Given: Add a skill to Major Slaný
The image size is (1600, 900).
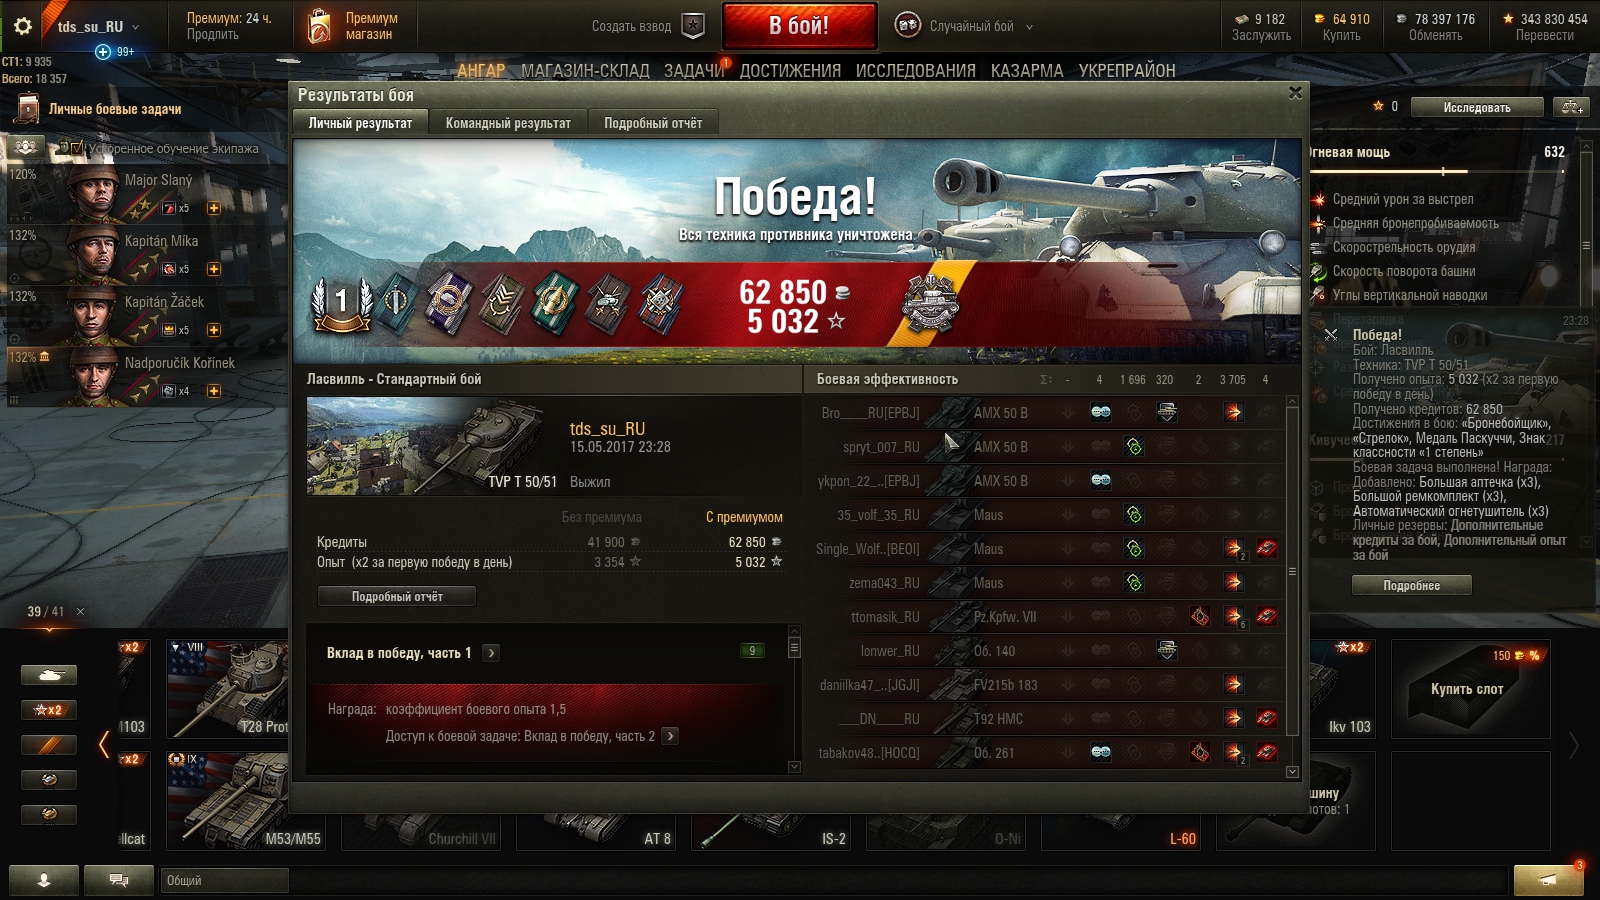Looking at the screenshot, I should [214, 208].
